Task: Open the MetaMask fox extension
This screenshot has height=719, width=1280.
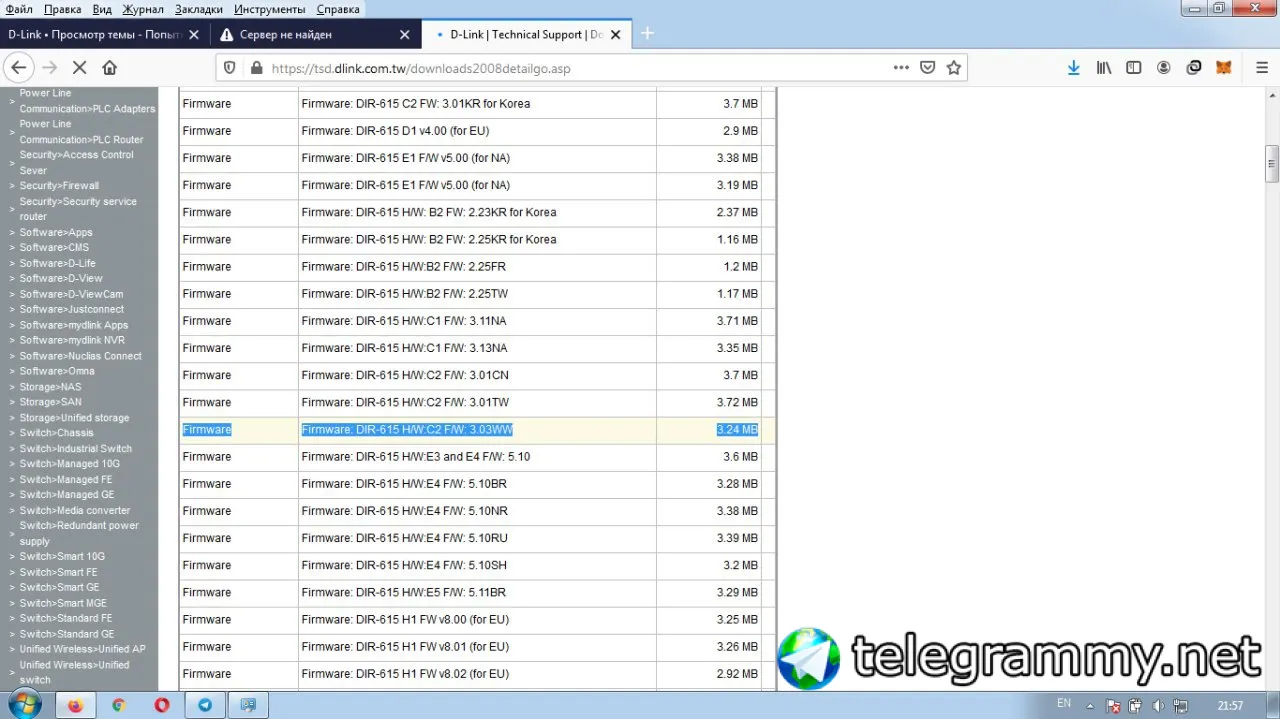Action: [1224, 68]
